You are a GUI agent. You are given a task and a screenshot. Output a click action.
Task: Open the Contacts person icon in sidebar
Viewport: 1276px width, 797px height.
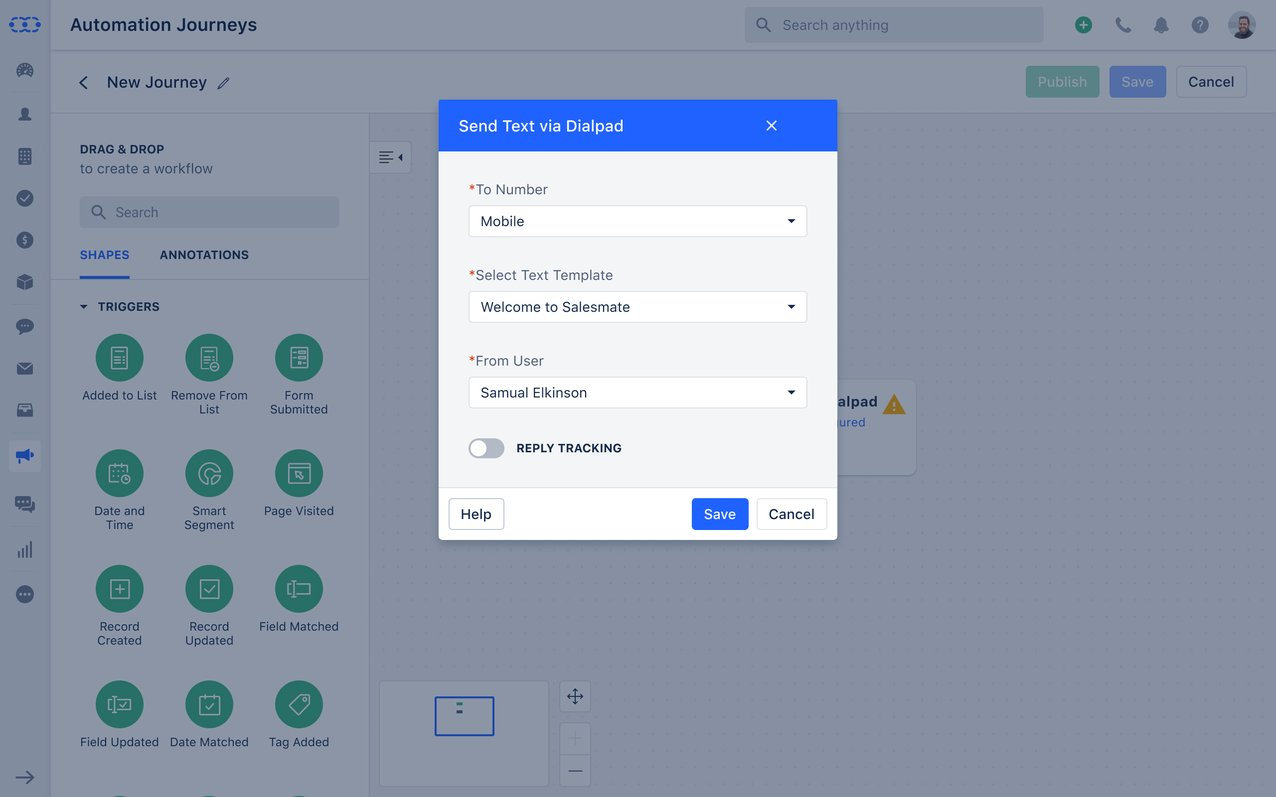click(x=25, y=114)
